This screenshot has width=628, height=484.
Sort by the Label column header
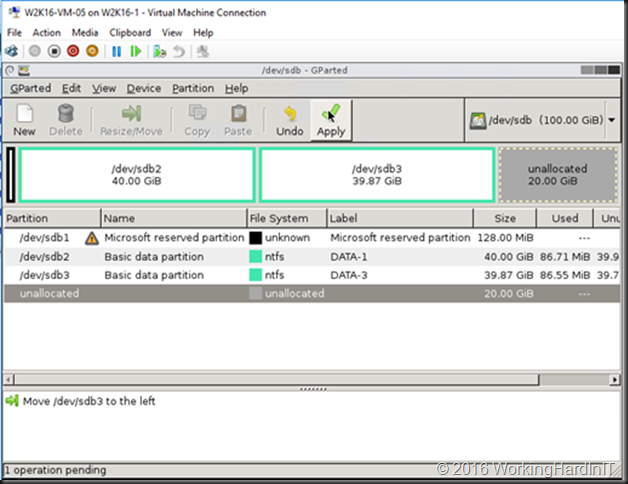400,218
